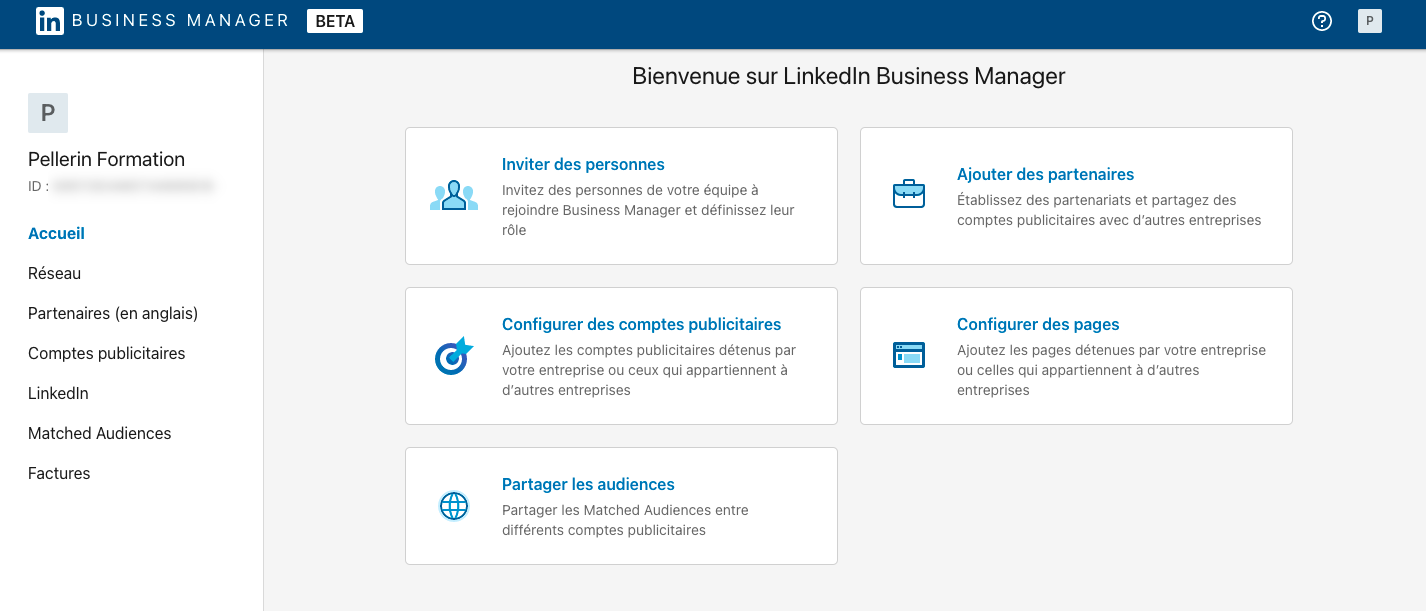
Task: Click the Pellerin Formation avatar in sidebar
Action: (48, 113)
